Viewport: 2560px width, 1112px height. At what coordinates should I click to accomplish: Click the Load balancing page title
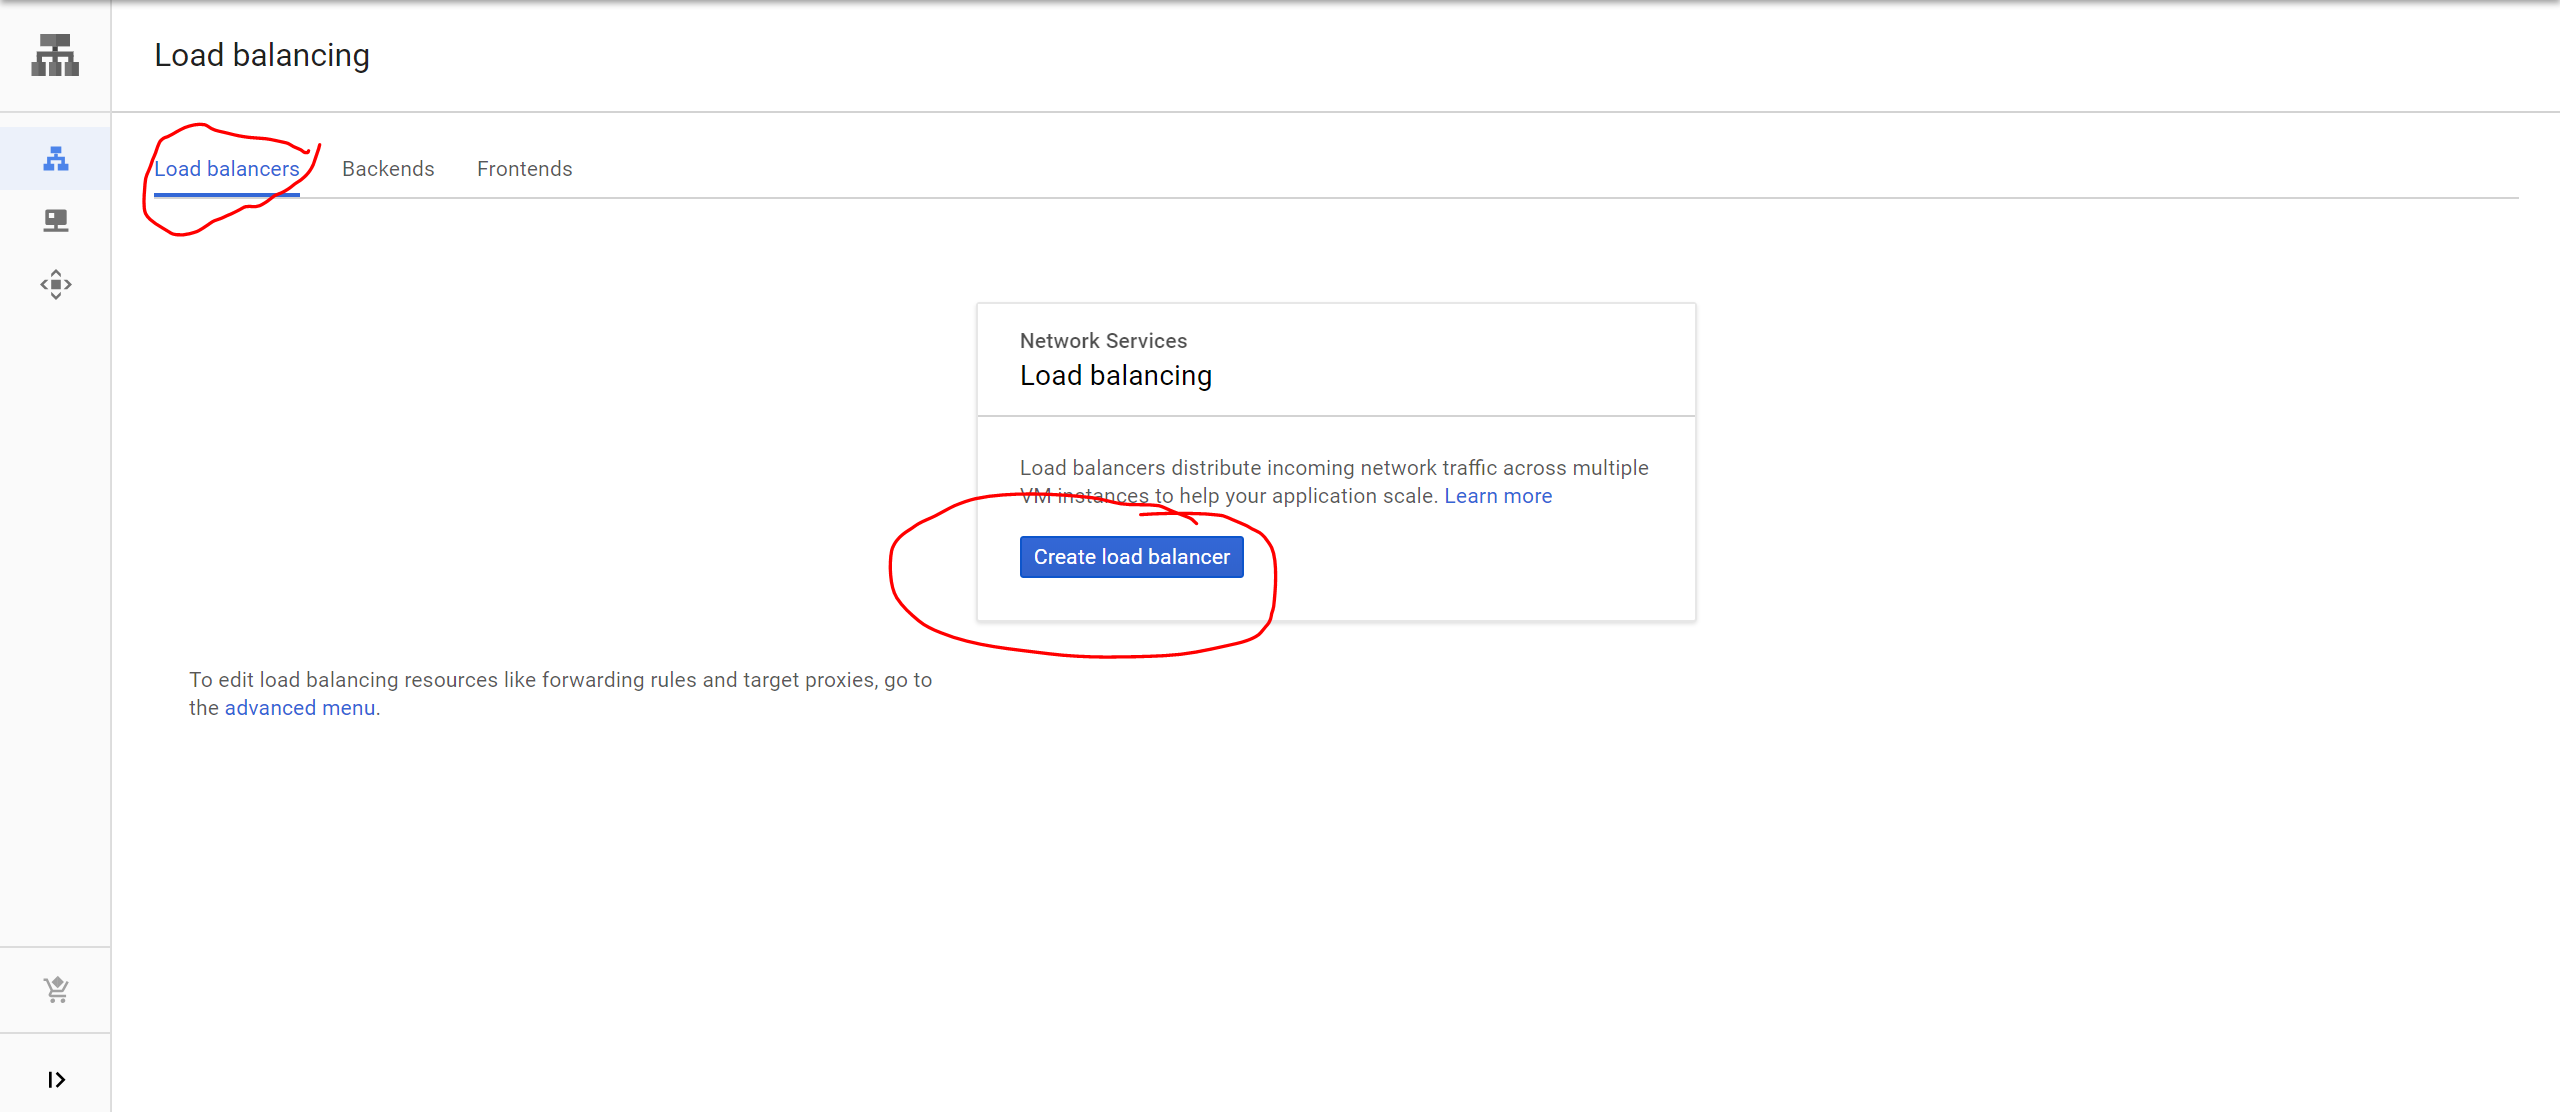pyautogui.click(x=262, y=55)
